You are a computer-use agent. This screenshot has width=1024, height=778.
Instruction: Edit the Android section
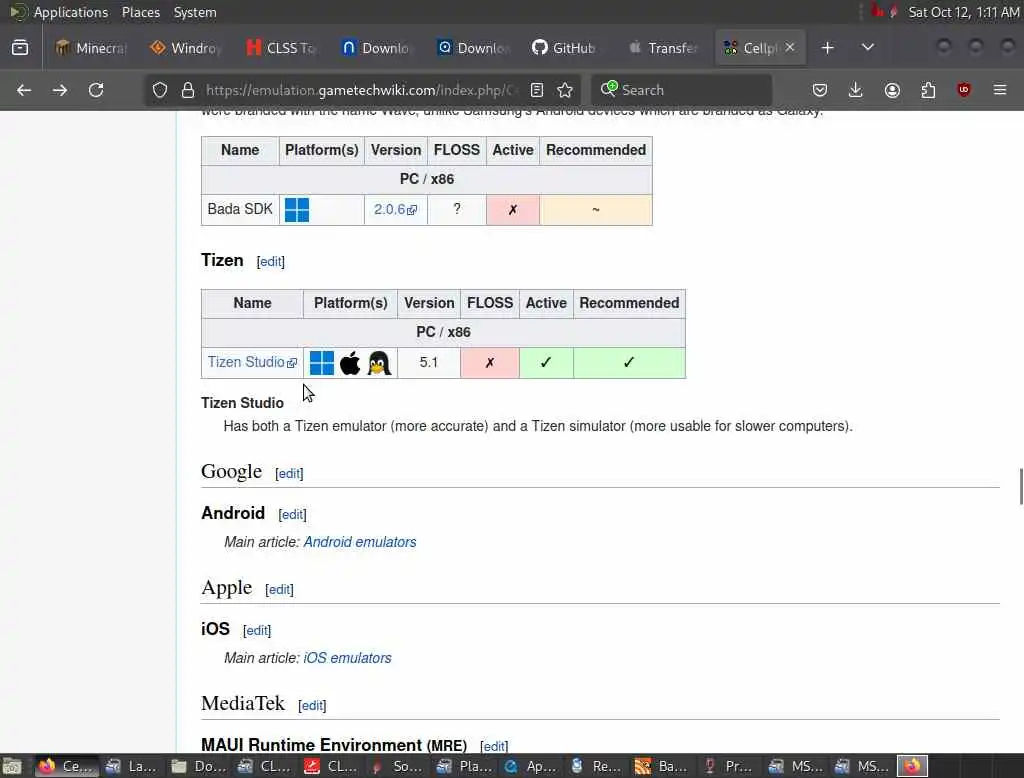pyautogui.click(x=292, y=515)
